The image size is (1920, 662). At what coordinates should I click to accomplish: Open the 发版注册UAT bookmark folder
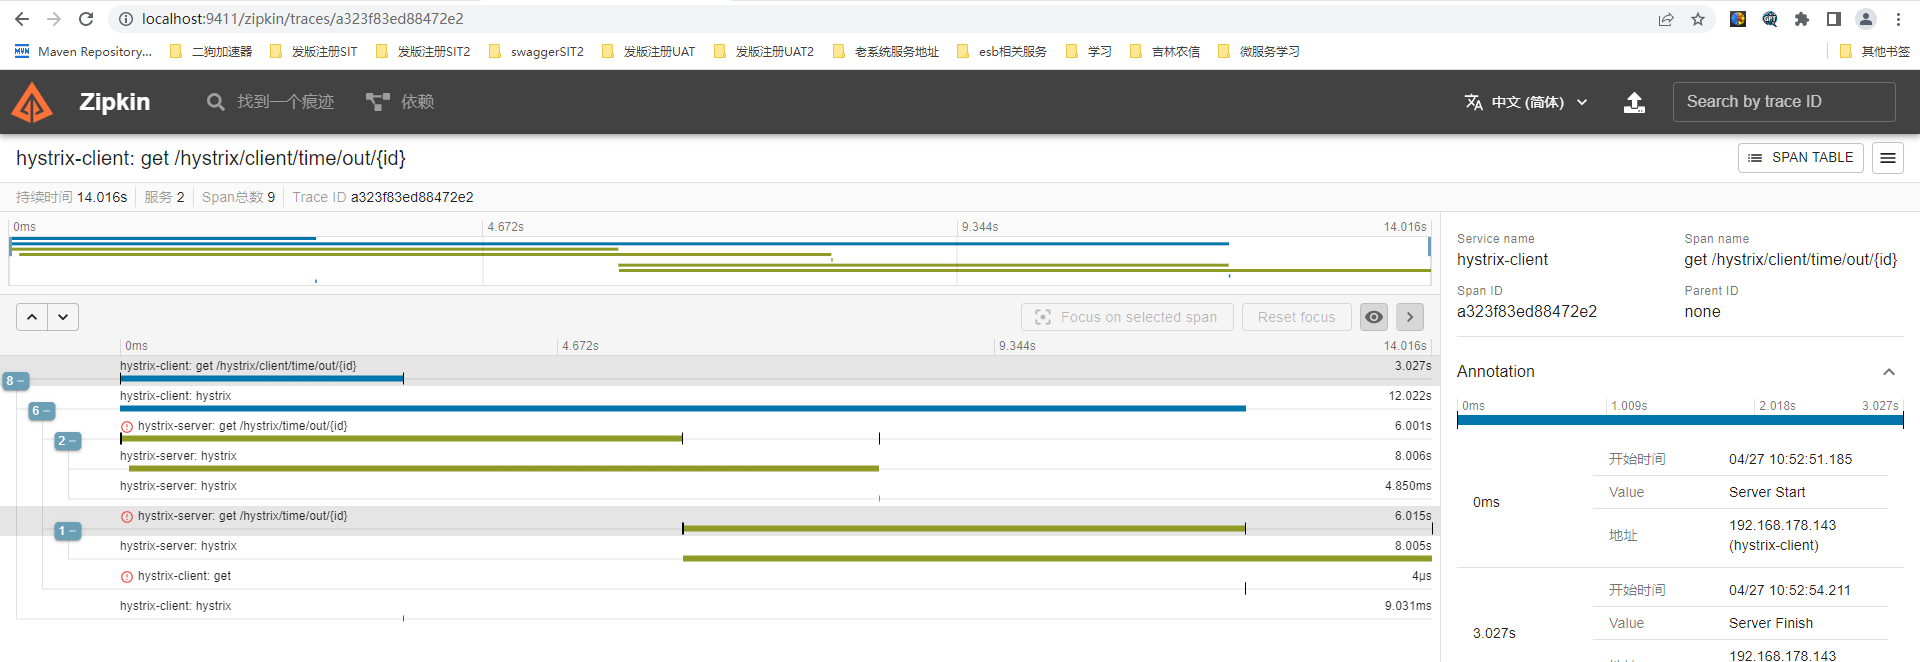[x=648, y=51]
